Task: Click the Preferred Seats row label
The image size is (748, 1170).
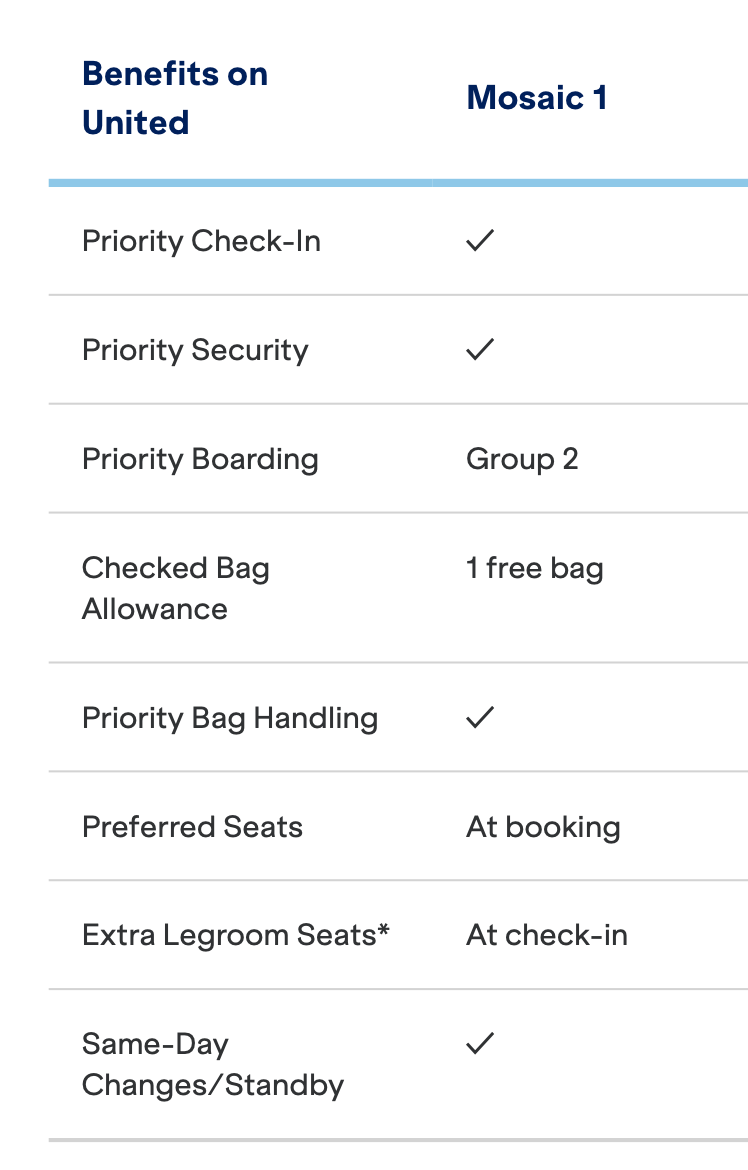Action: click(192, 827)
